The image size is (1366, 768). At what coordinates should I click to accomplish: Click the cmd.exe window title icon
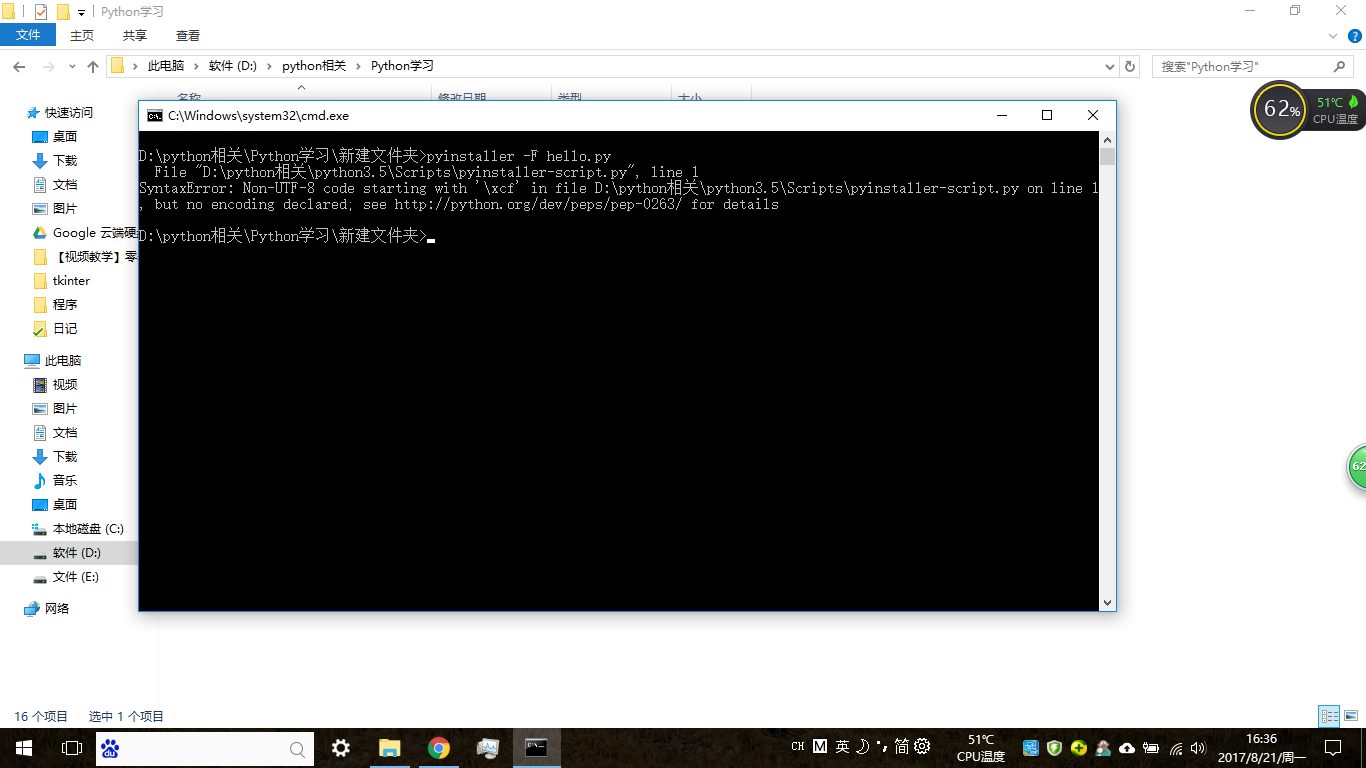coord(154,116)
